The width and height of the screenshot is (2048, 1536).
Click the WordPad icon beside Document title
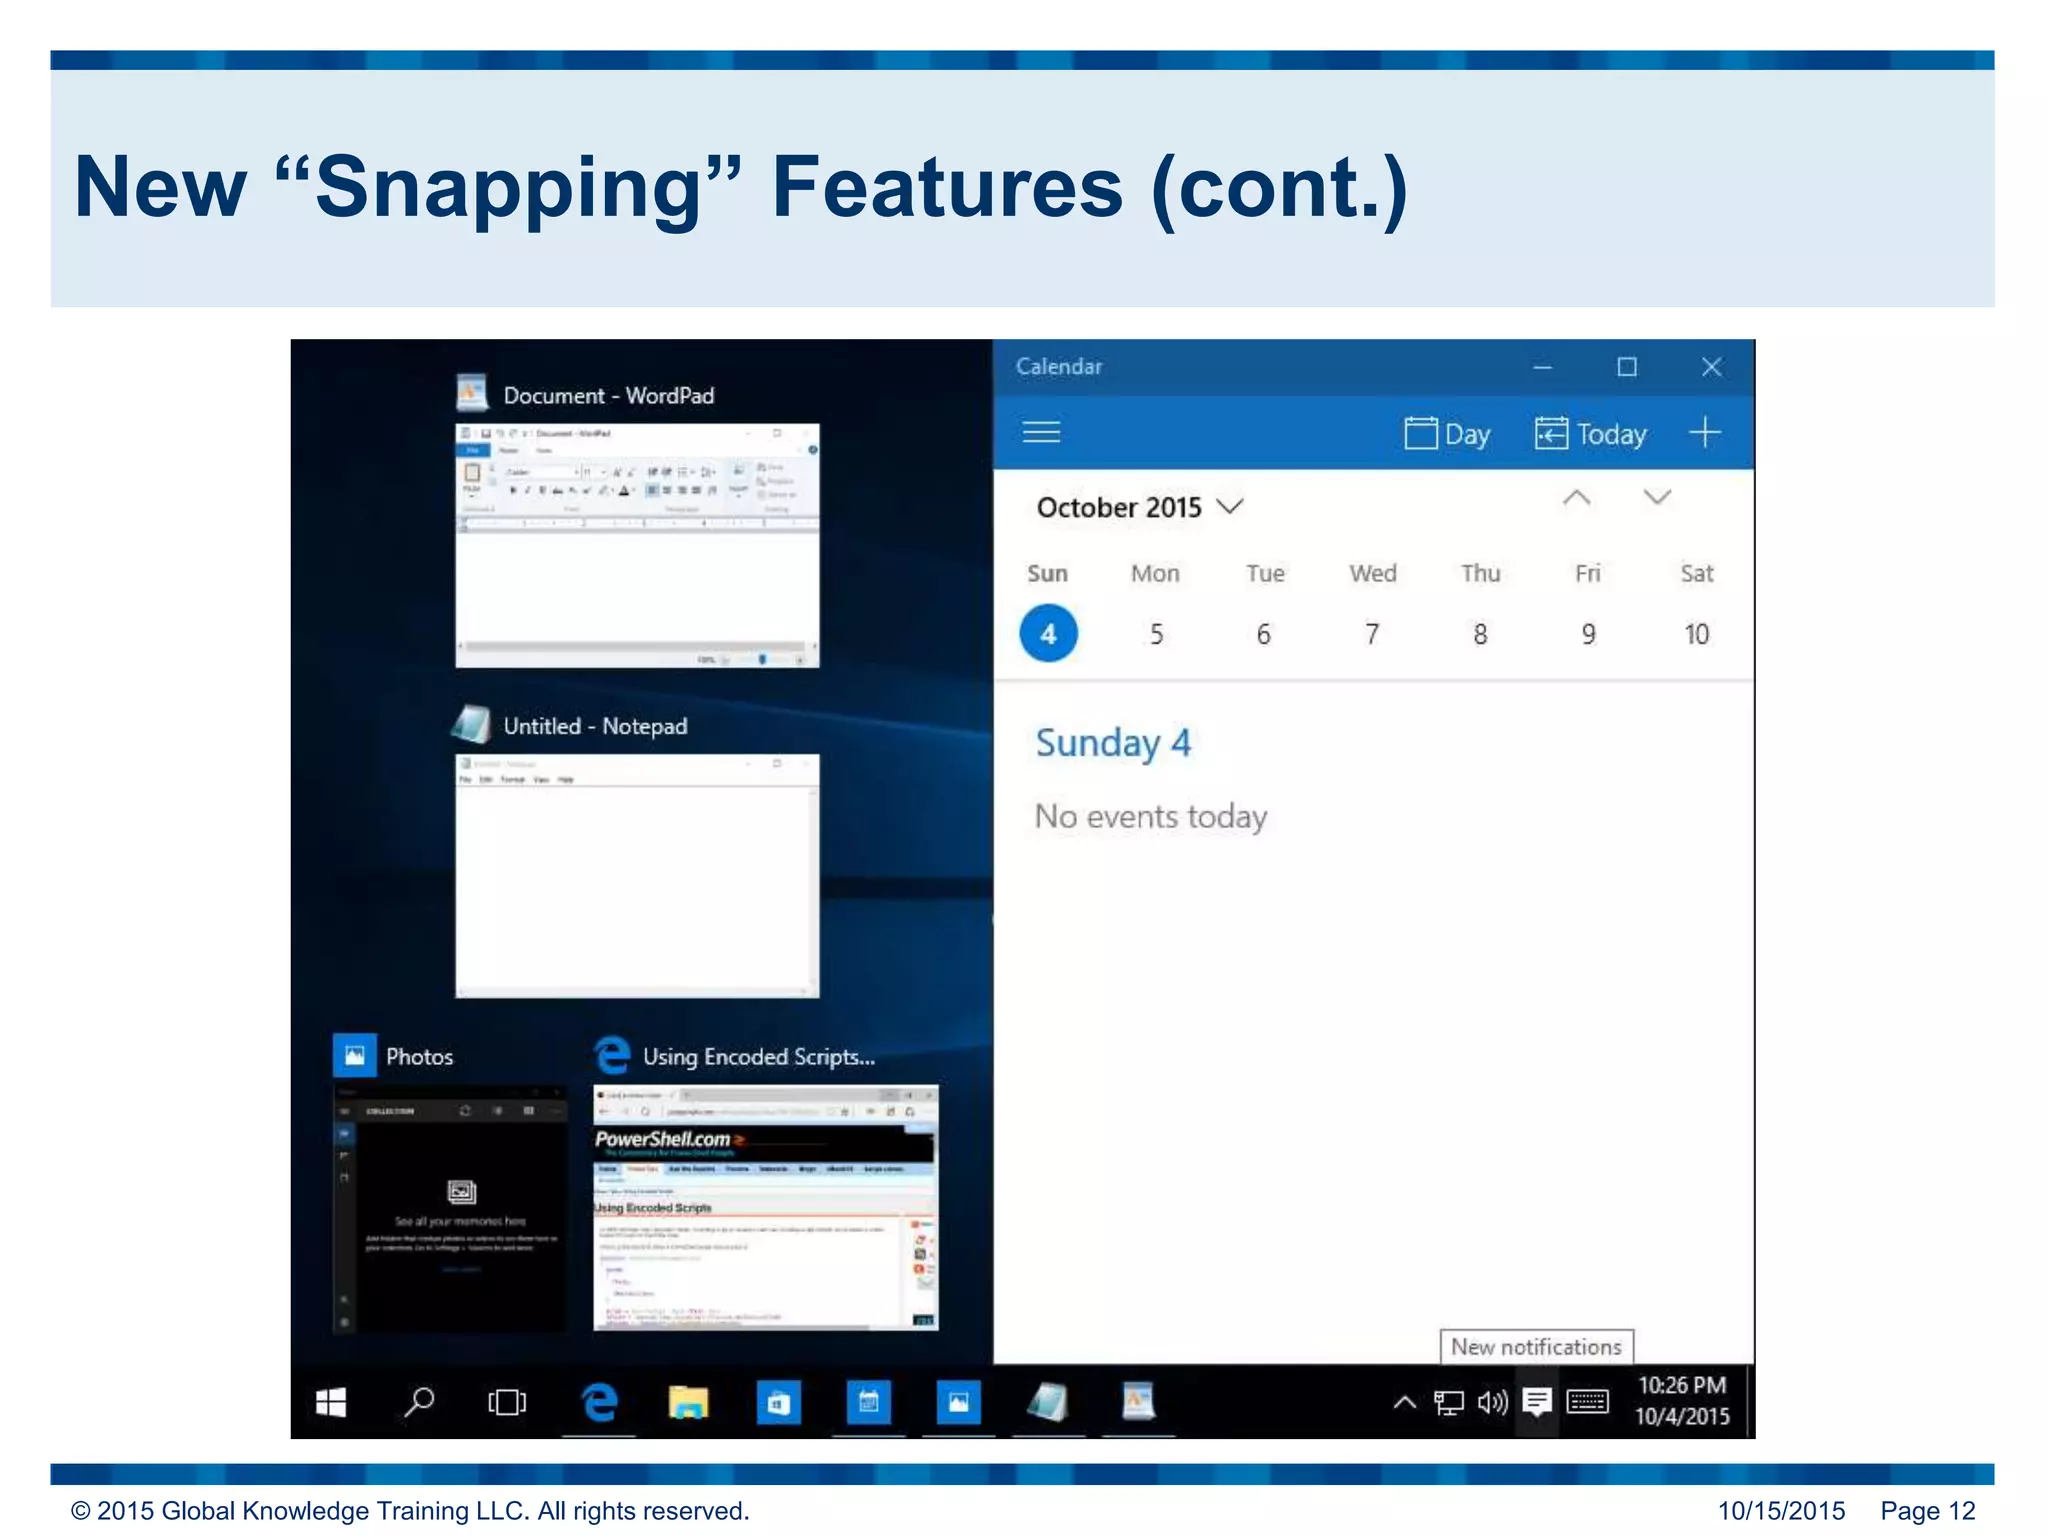pyautogui.click(x=472, y=394)
